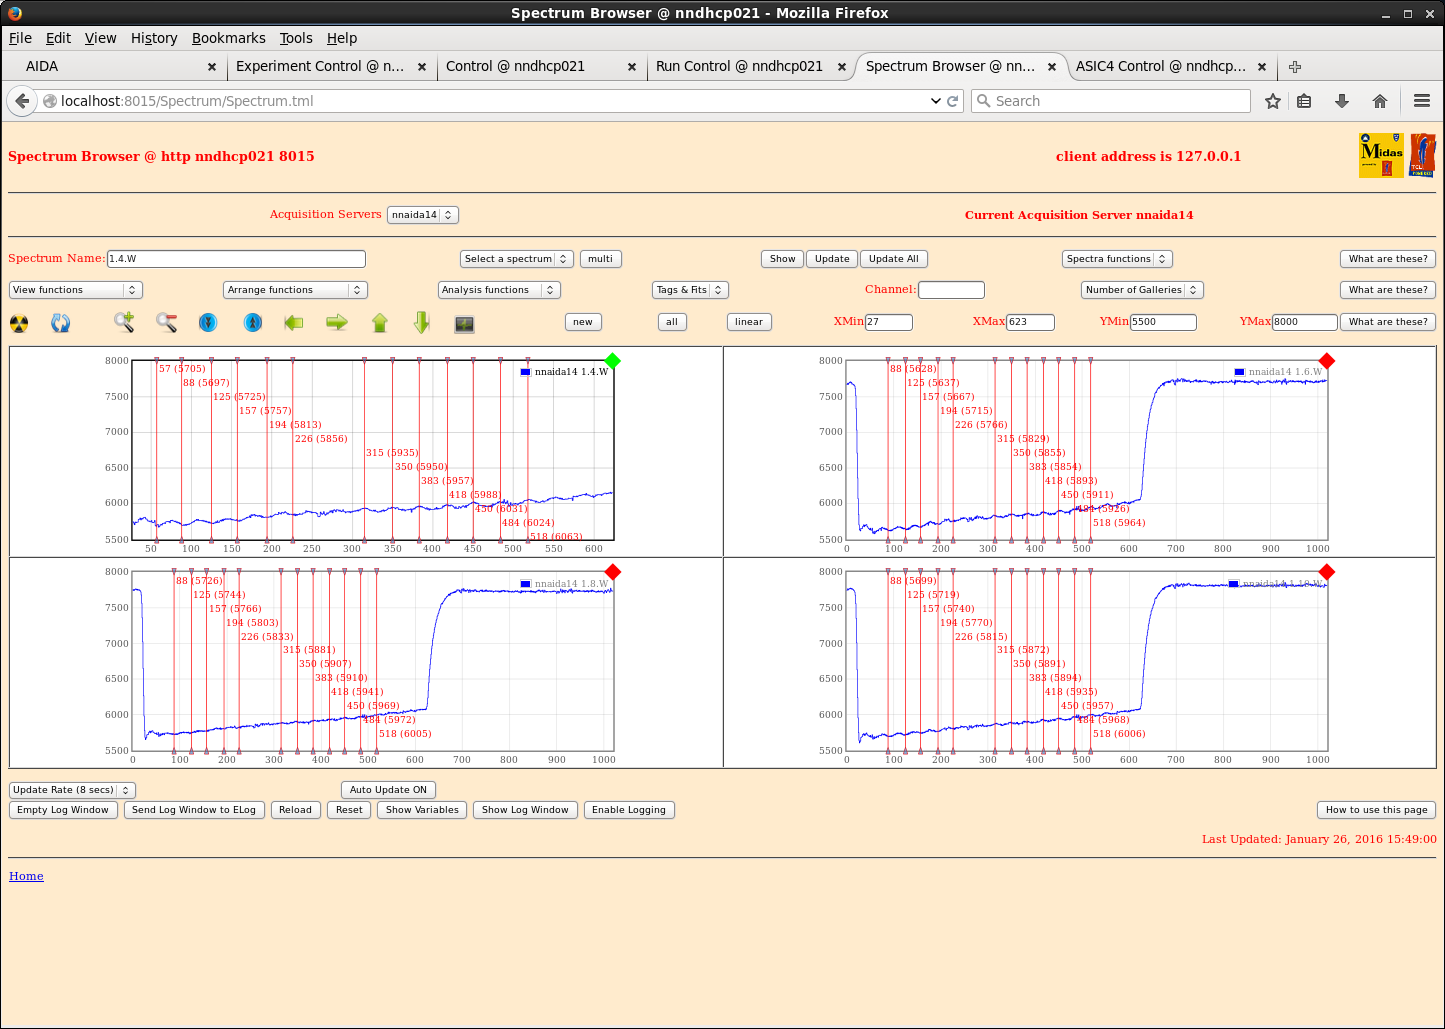The width and height of the screenshot is (1445, 1029).
Task: Open a new browser tab
Action: [x=1295, y=67]
